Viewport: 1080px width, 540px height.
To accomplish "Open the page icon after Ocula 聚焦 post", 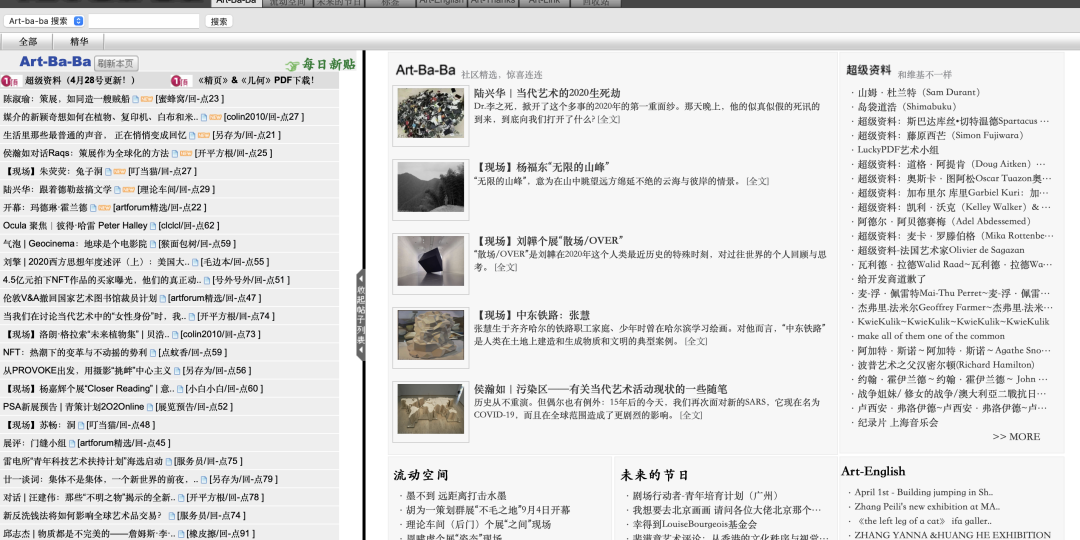I will click(x=151, y=226).
